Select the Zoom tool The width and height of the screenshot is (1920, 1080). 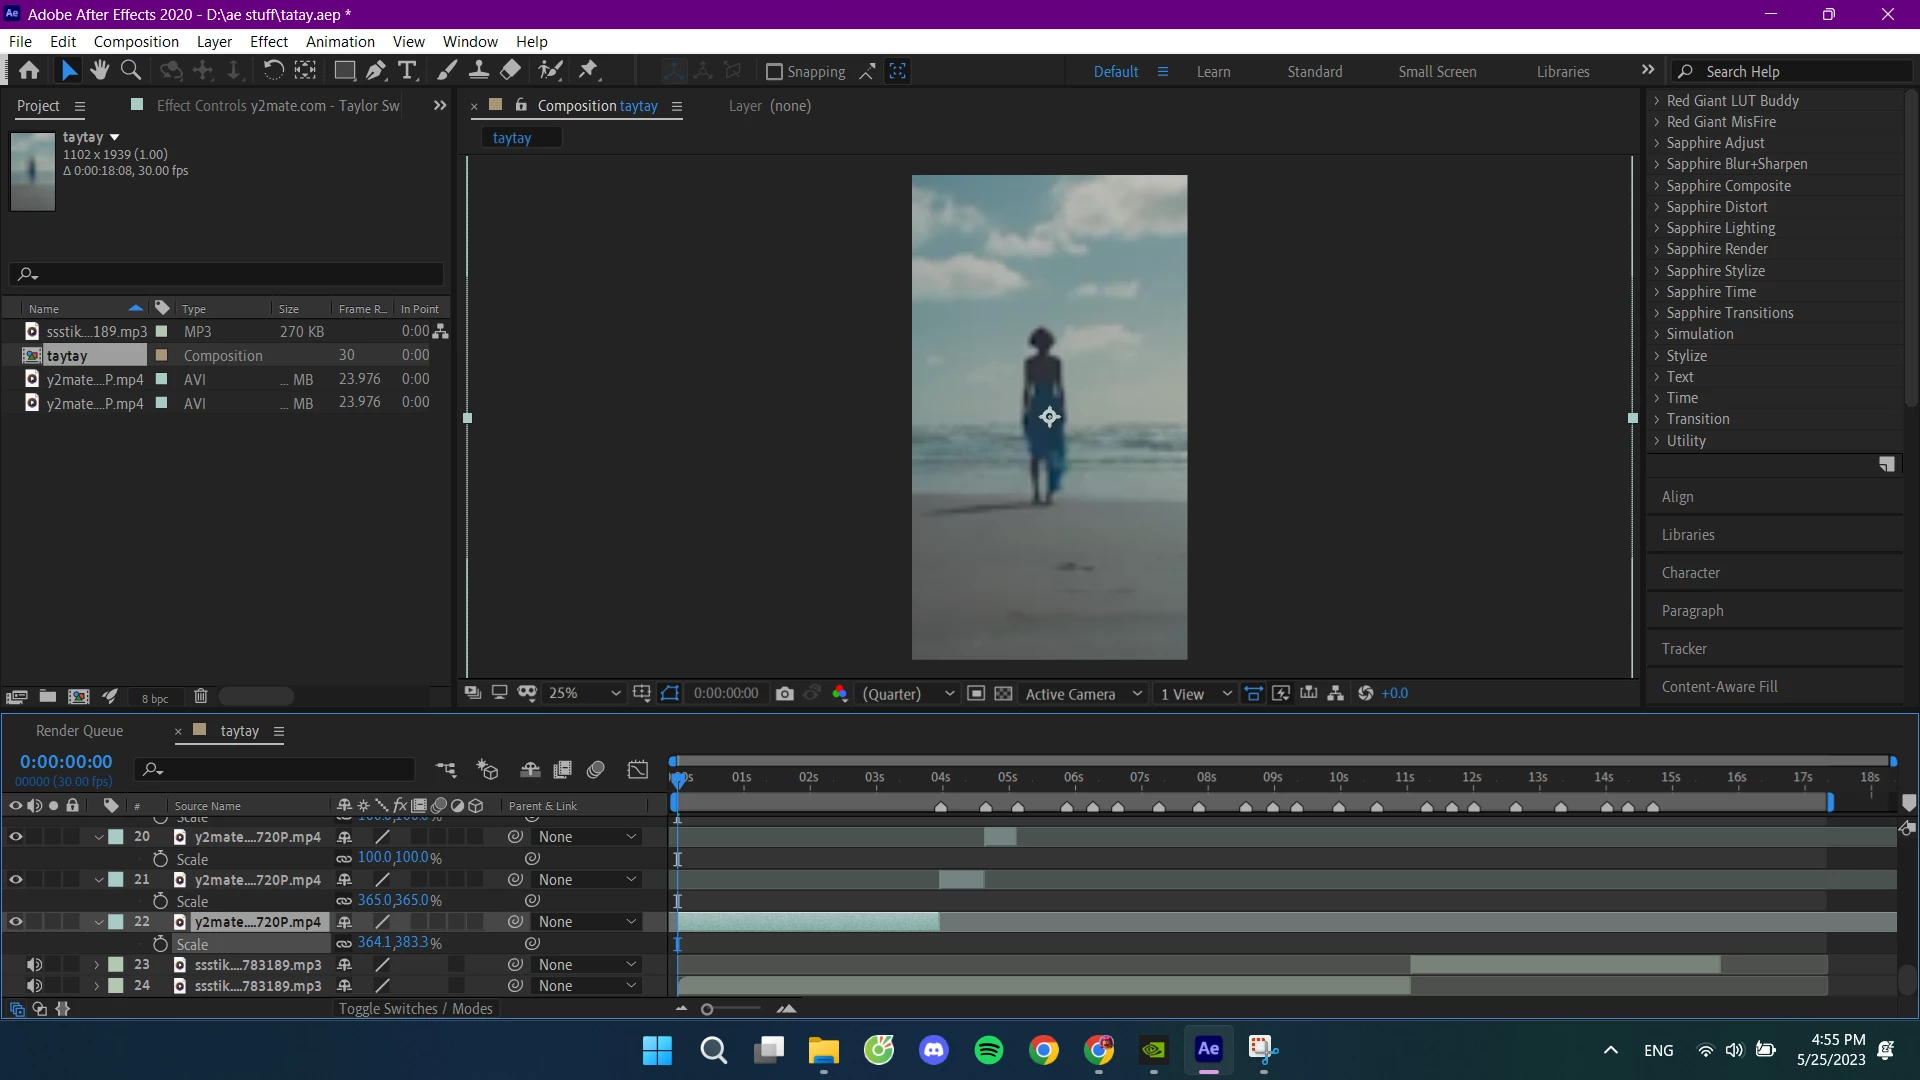click(130, 70)
